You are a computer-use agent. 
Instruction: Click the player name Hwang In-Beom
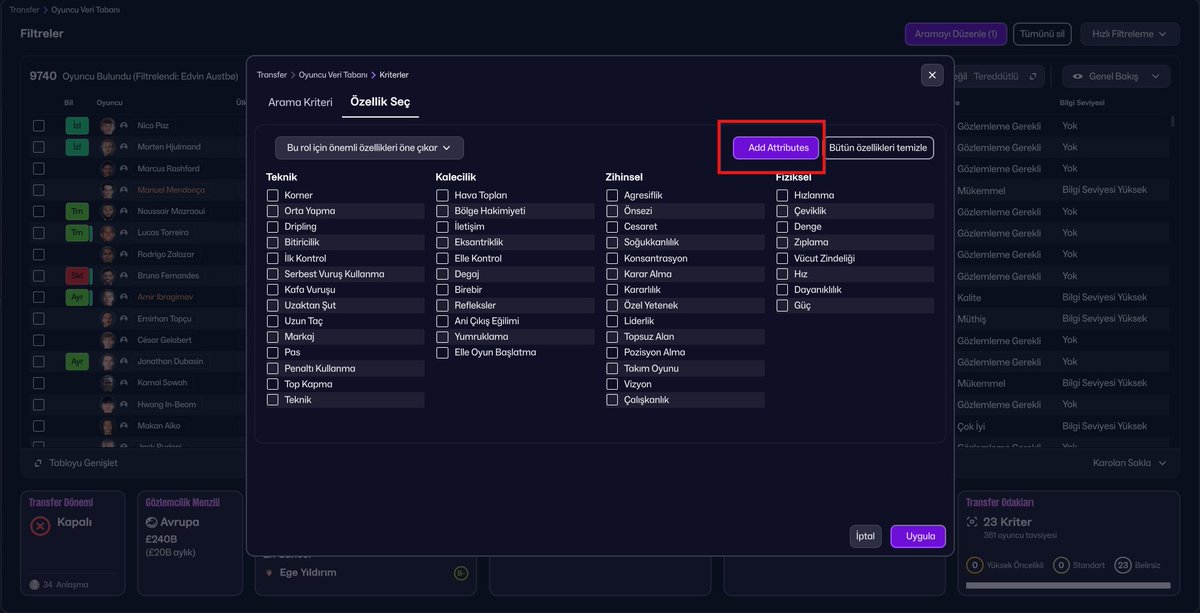(166, 404)
